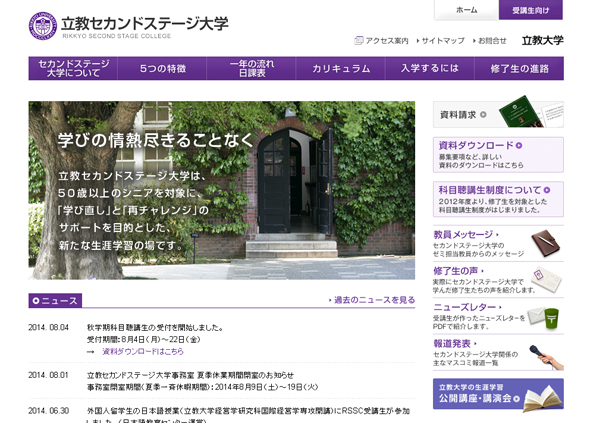Open the 資料ダウンロード banner

coord(498,155)
